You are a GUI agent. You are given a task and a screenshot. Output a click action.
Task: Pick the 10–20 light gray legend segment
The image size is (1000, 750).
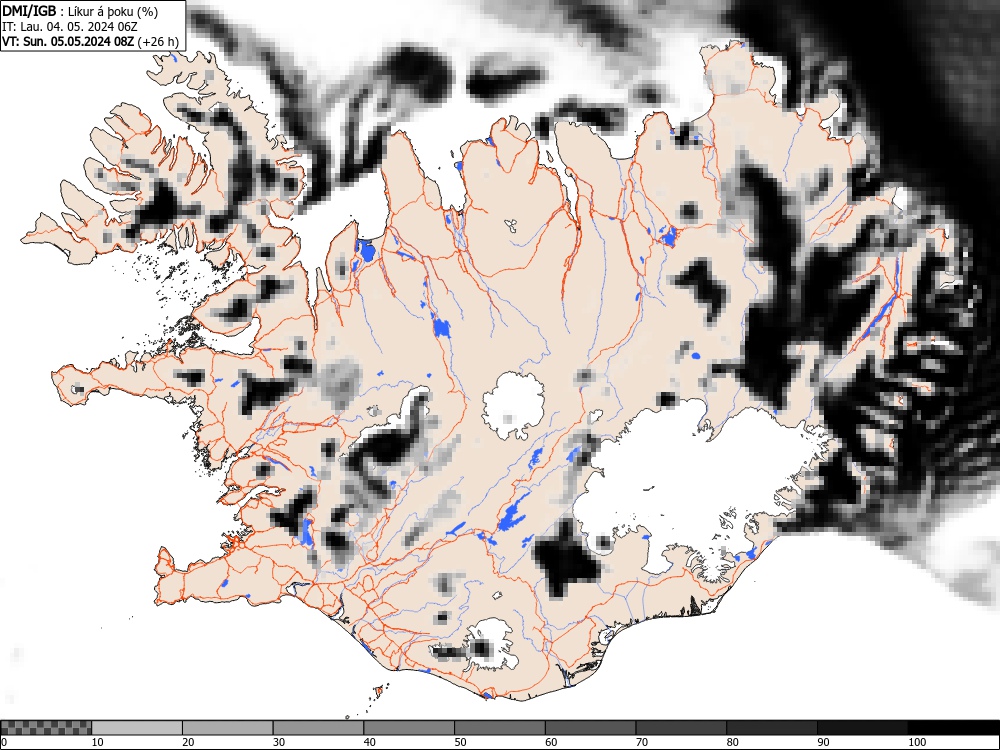(136, 728)
